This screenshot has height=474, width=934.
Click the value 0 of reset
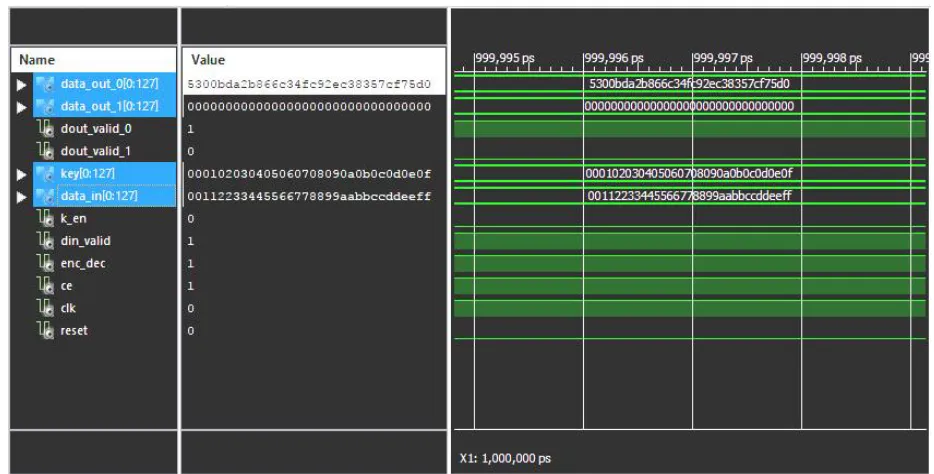click(x=191, y=331)
